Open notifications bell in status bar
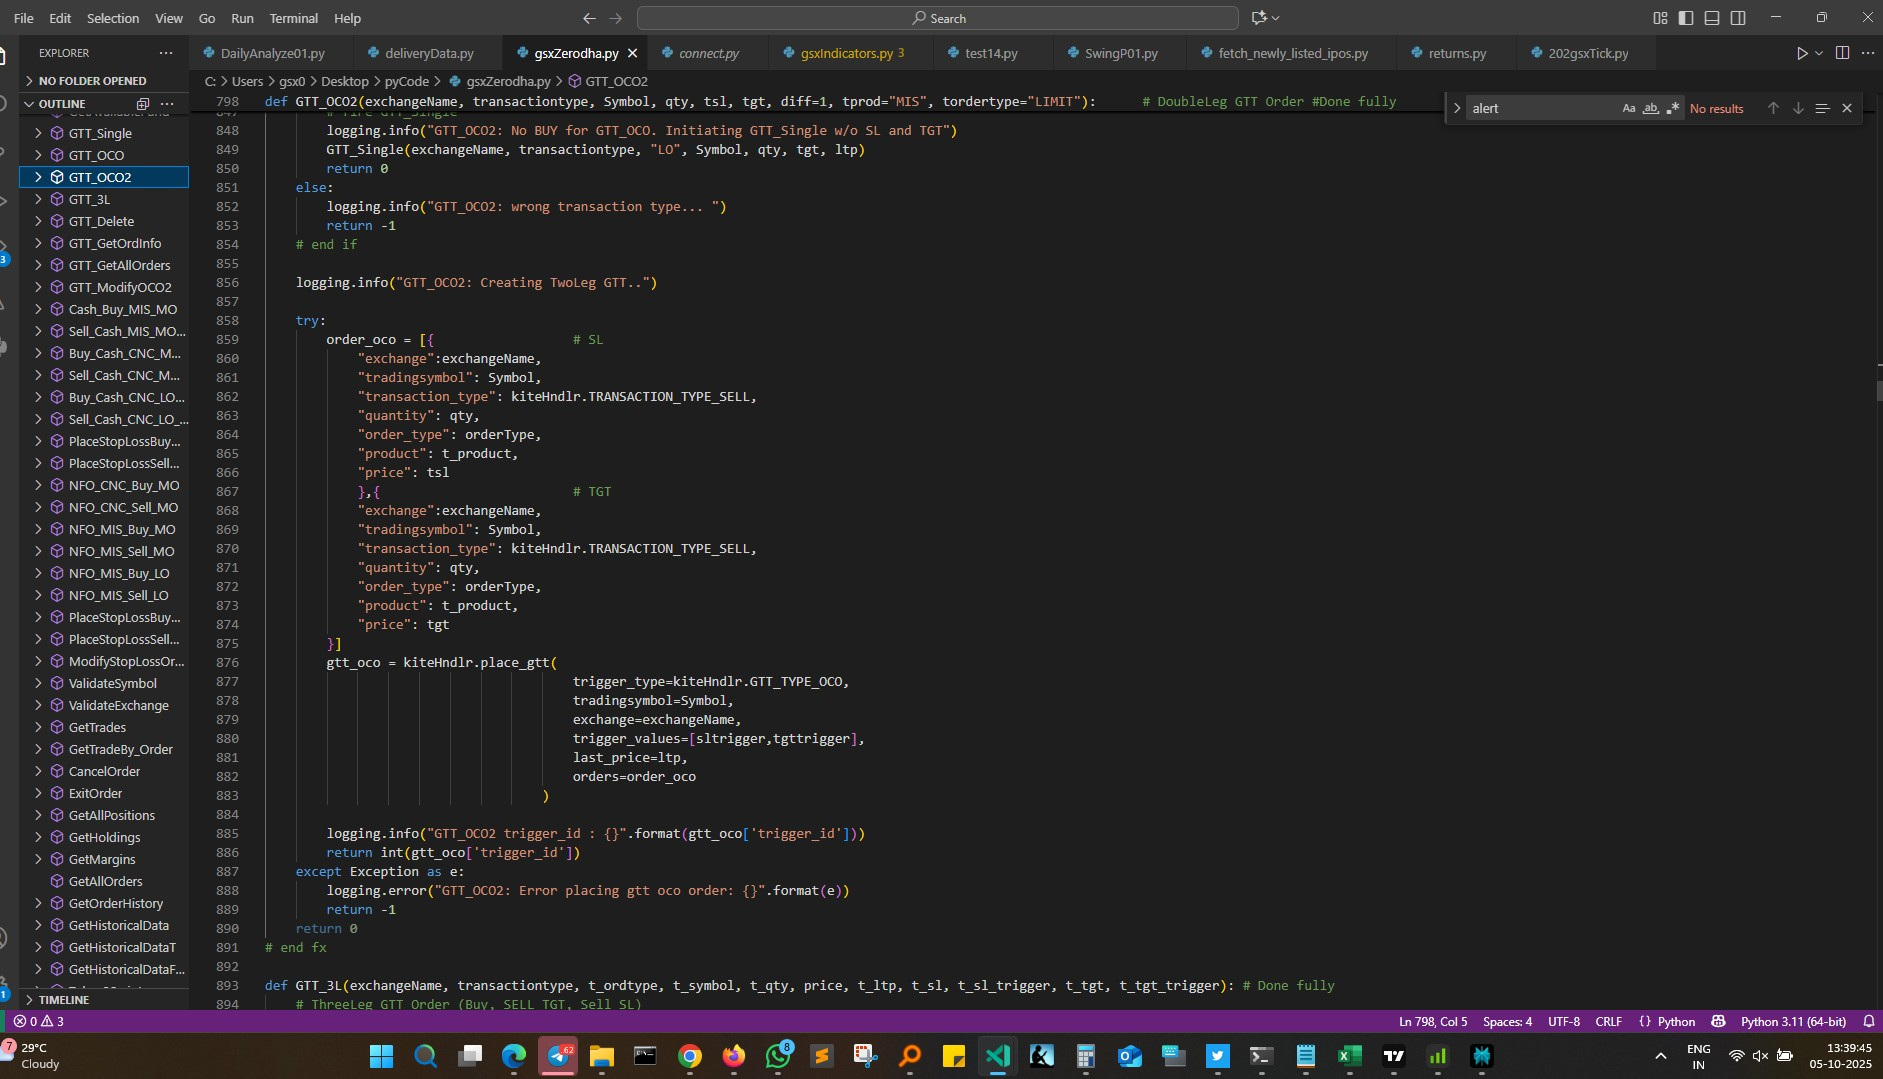 [x=1868, y=1021]
